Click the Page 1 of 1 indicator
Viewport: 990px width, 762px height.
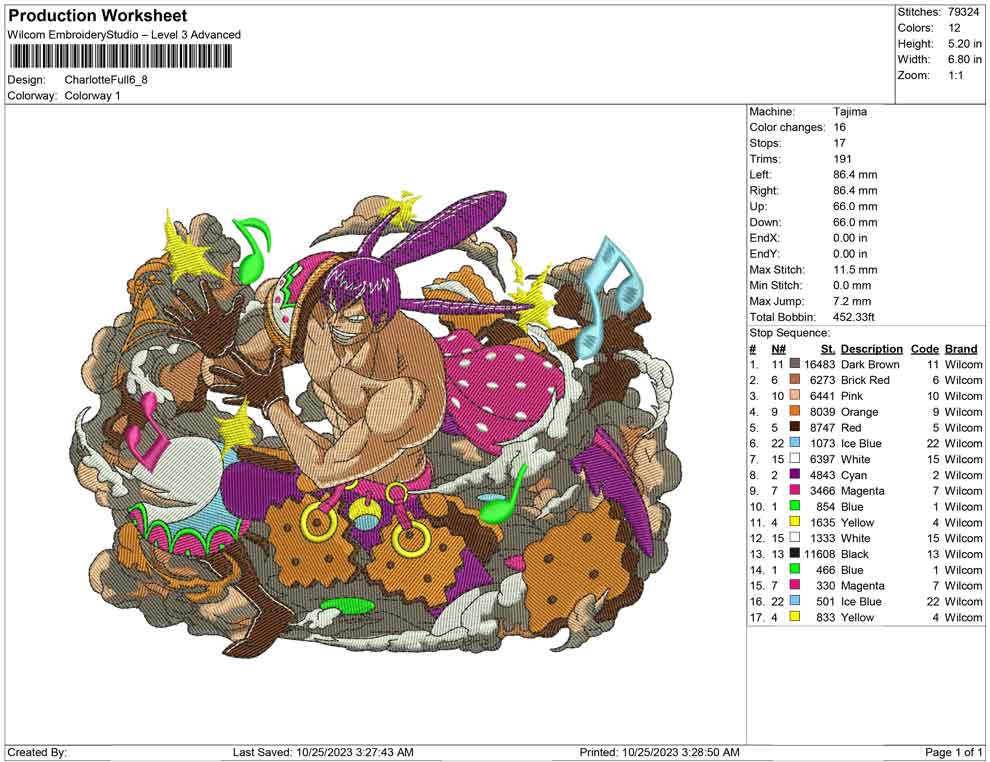953,752
